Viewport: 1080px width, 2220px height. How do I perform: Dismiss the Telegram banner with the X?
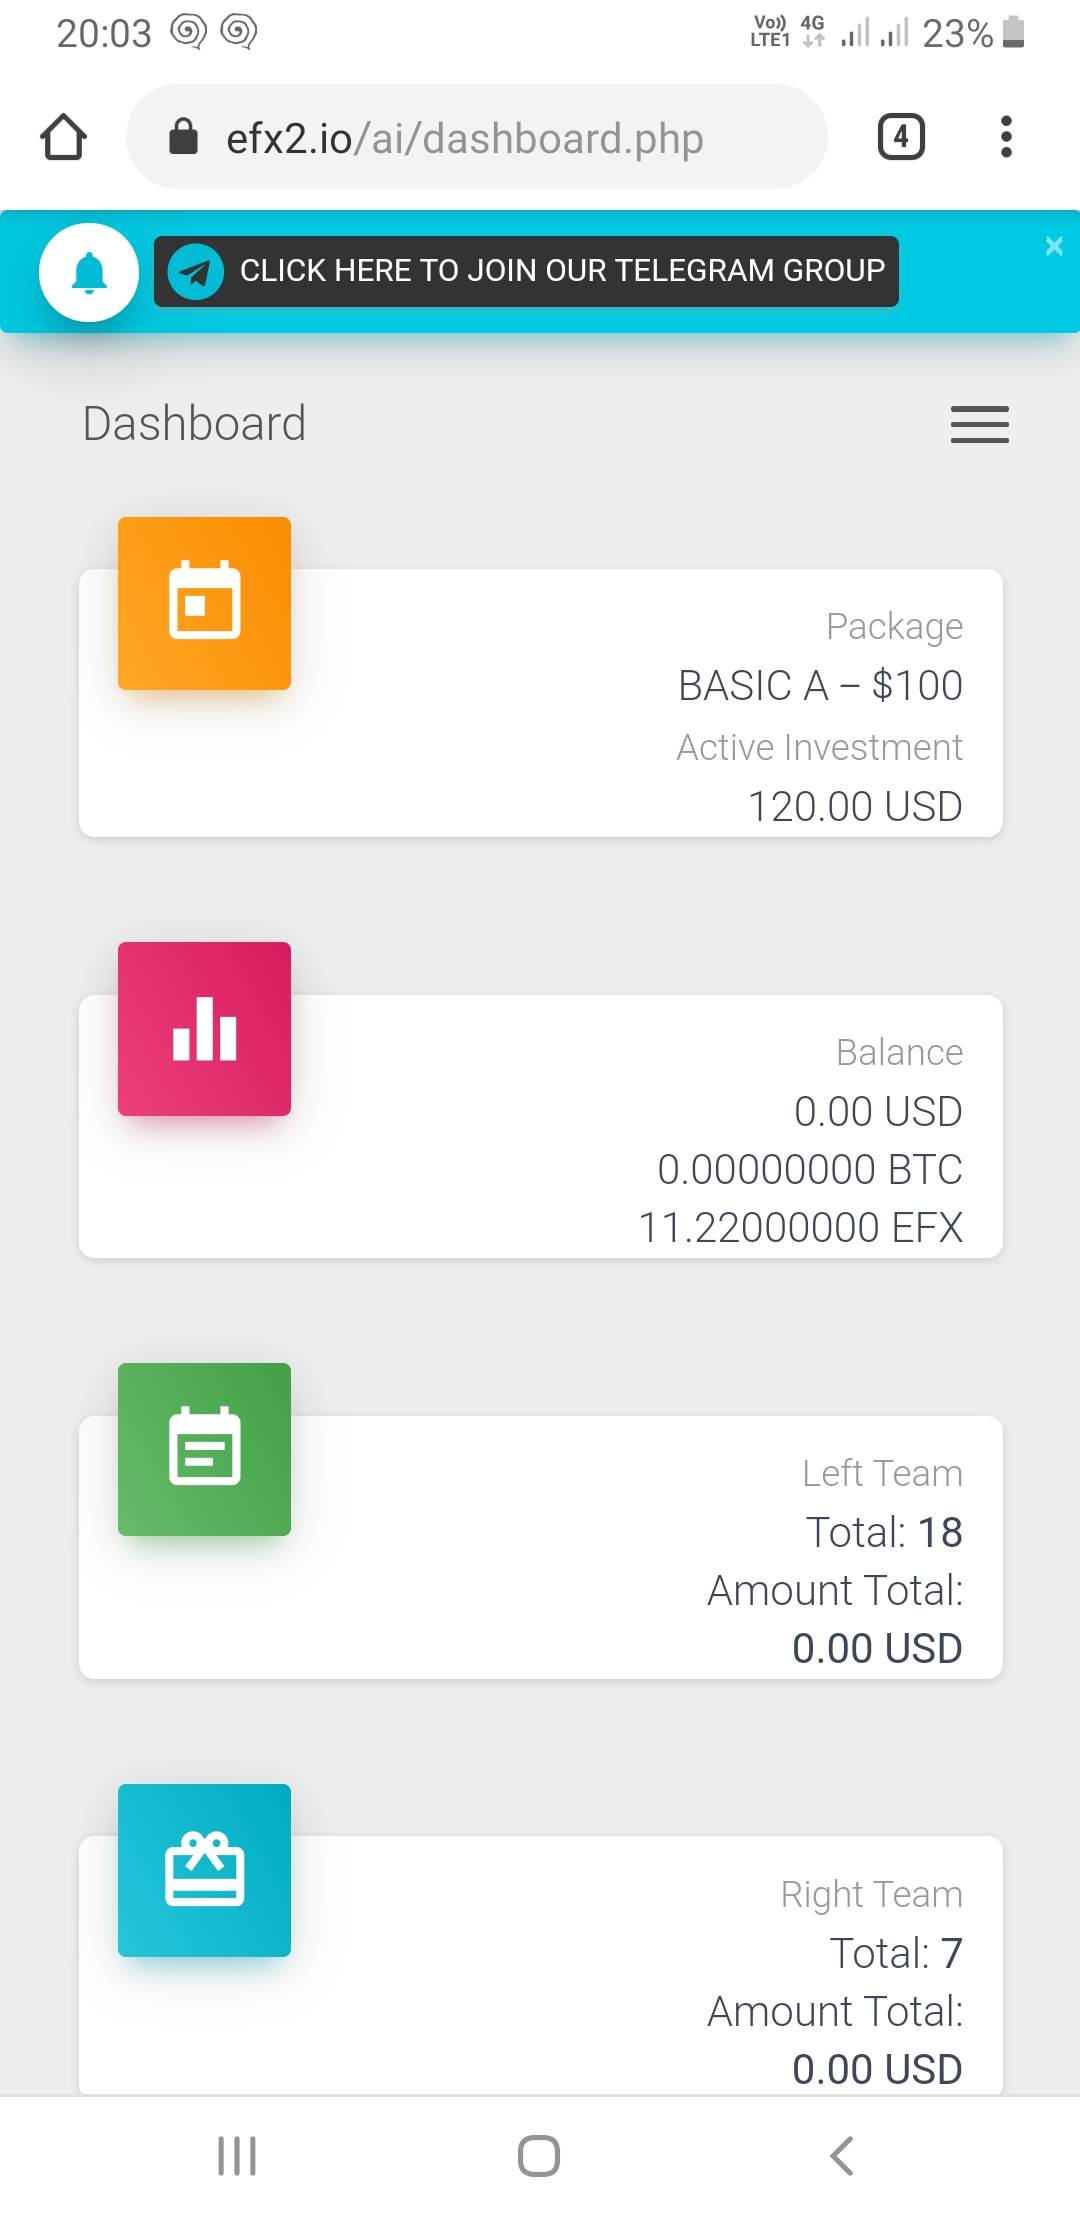[x=1054, y=246]
